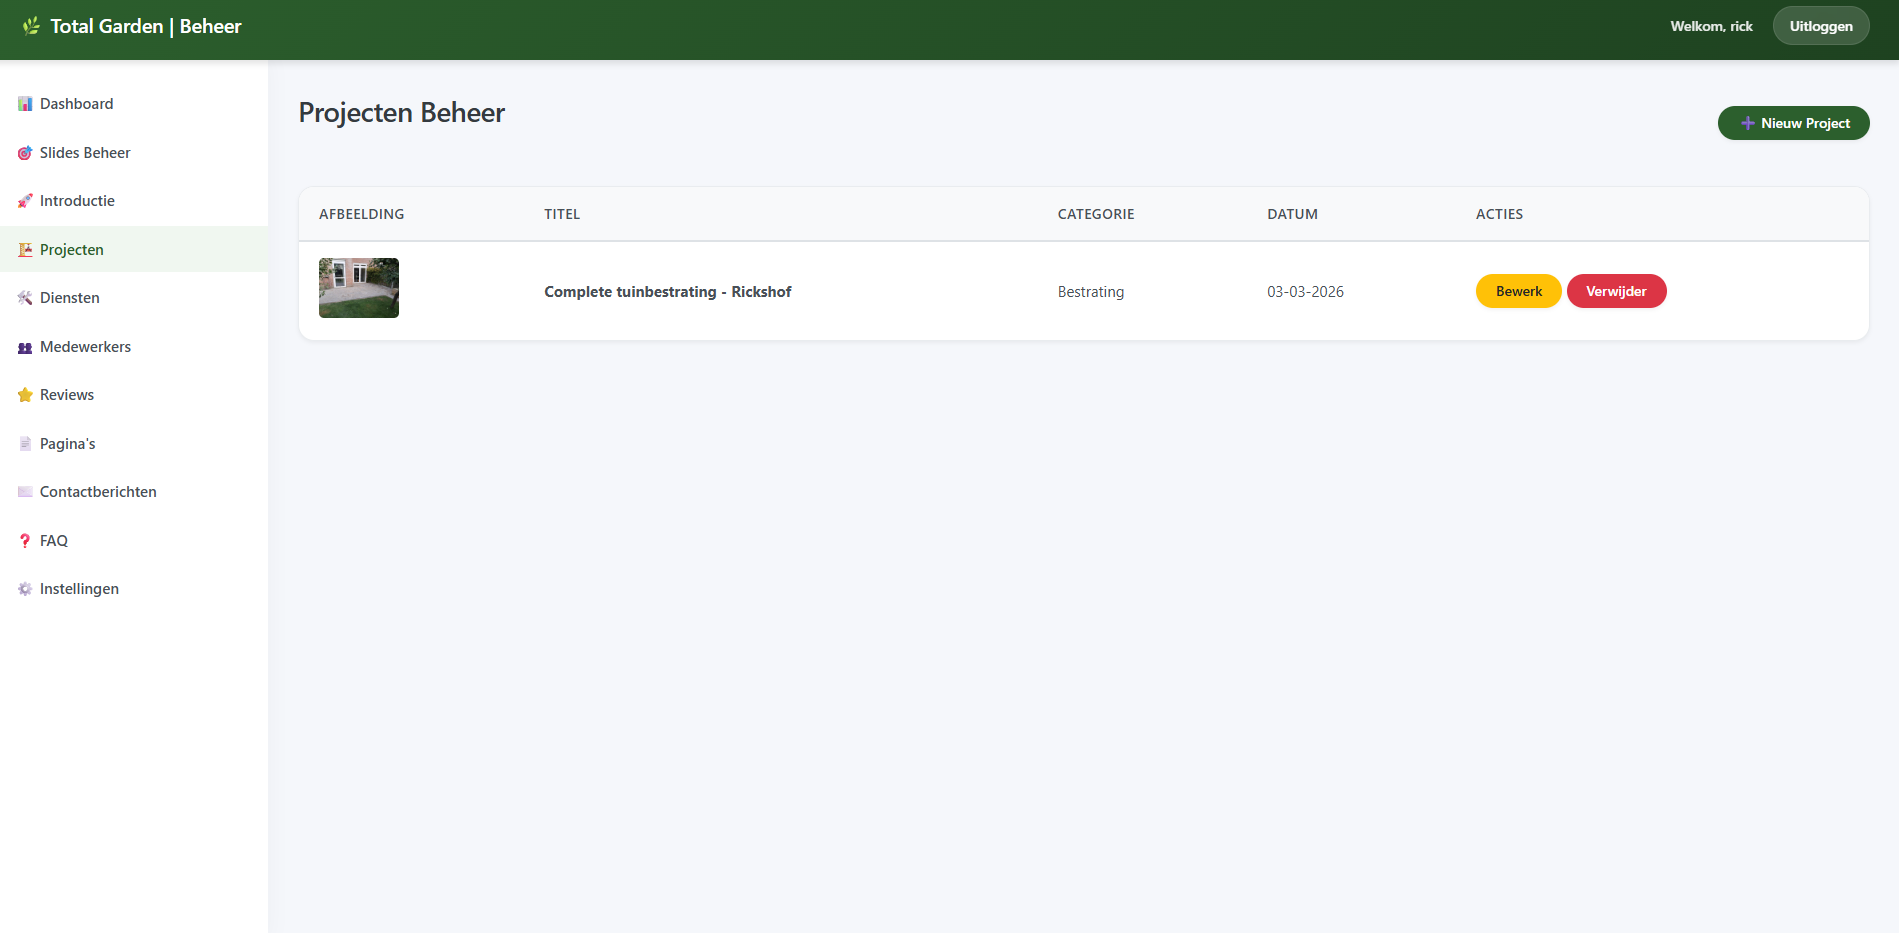Click the Bestrating category cell
This screenshot has height=933, width=1899.
point(1091,292)
